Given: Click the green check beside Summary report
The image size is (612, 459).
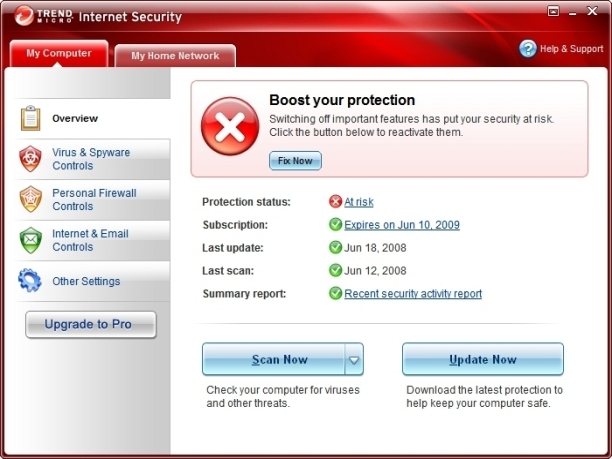Looking at the screenshot, I should [335, 293].
